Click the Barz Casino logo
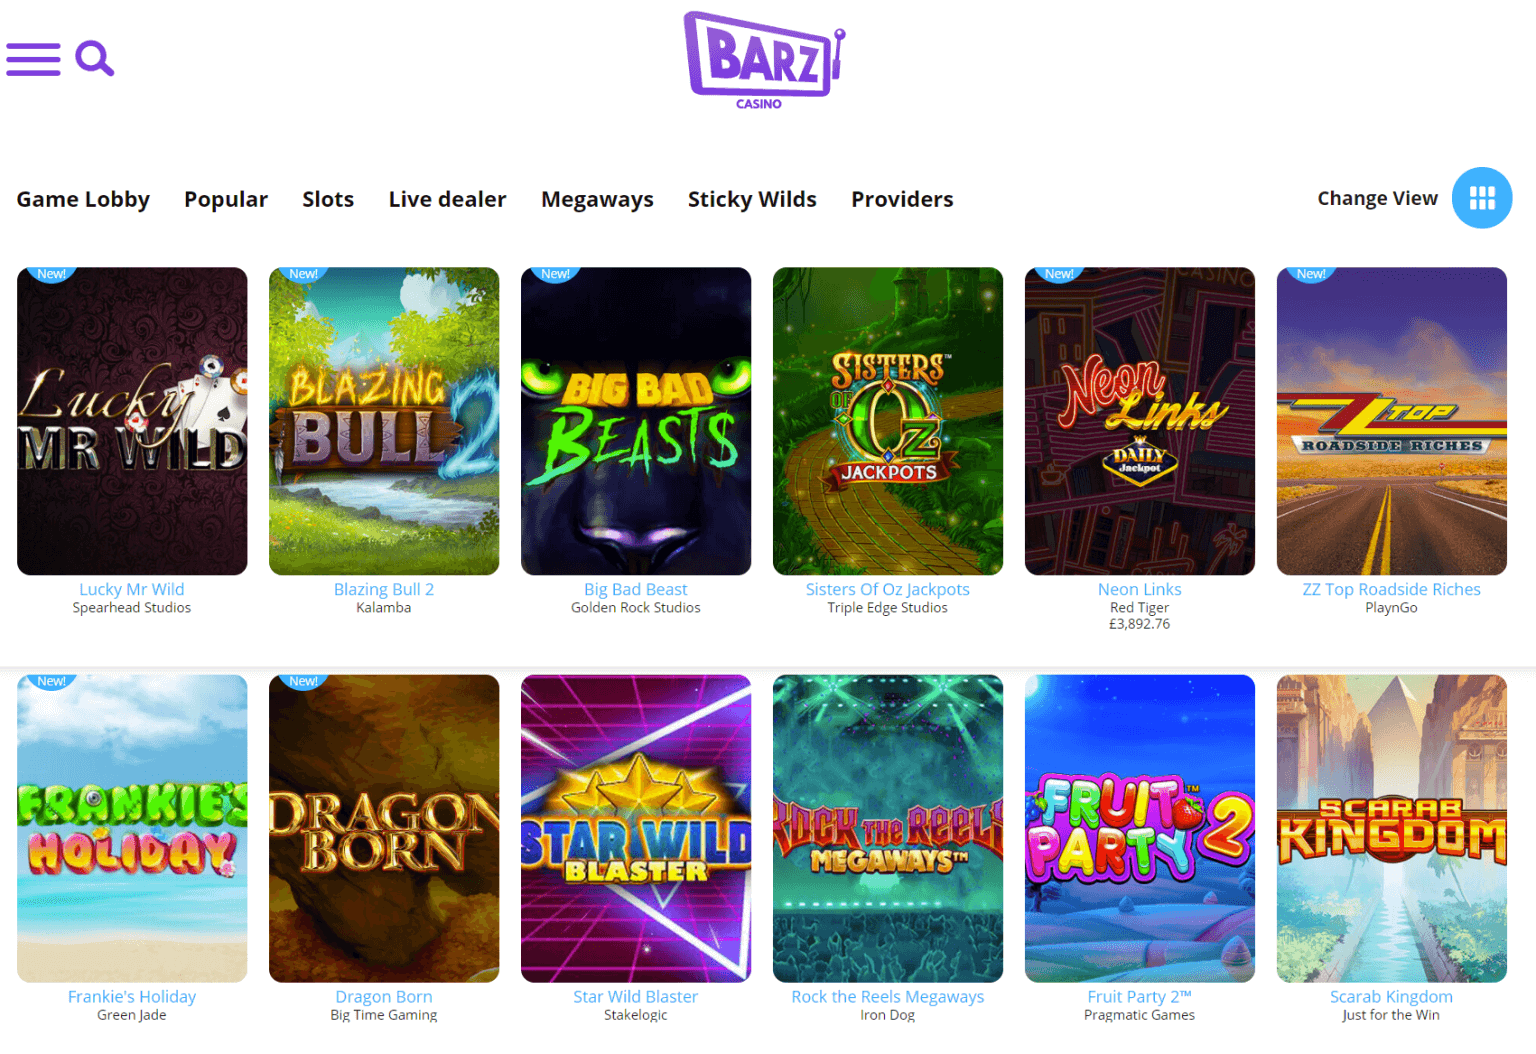This screenshot has width=1536, height=1054. point(765,60)
